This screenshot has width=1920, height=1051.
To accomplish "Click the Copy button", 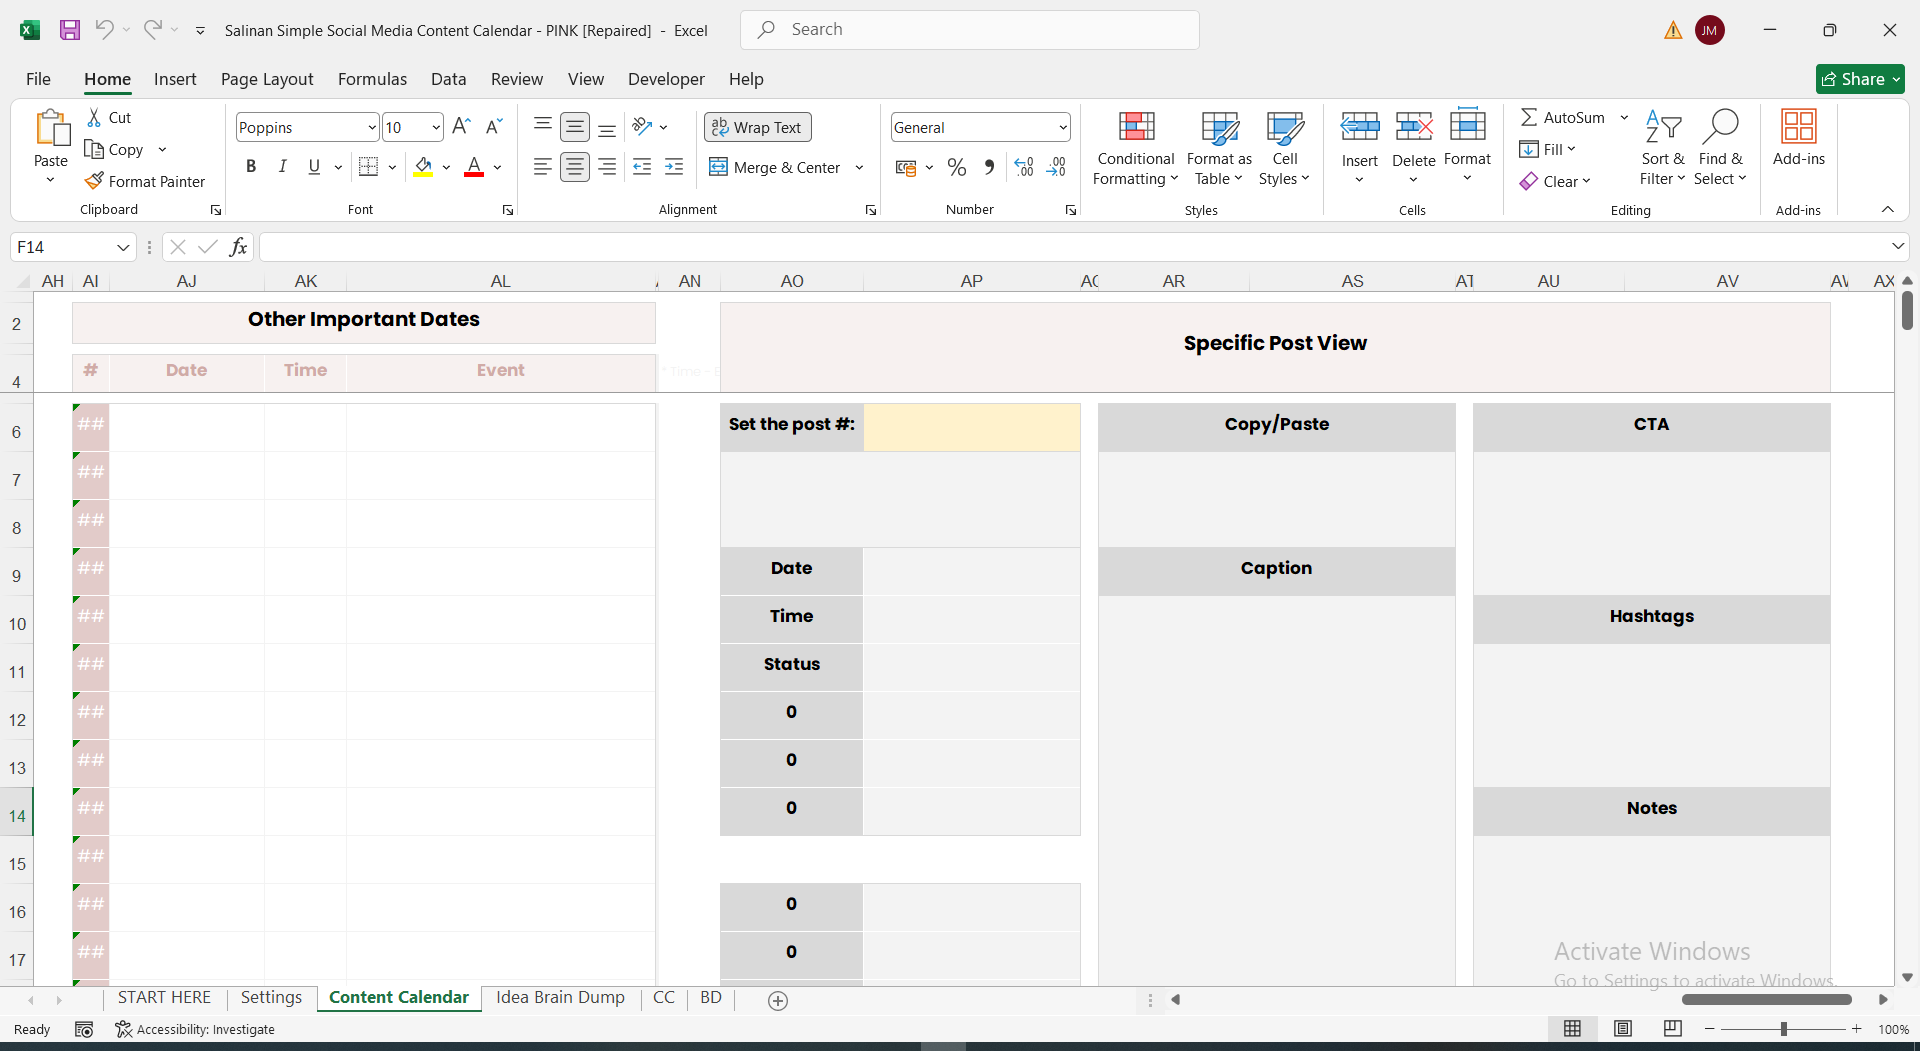I will click(114, 150).
